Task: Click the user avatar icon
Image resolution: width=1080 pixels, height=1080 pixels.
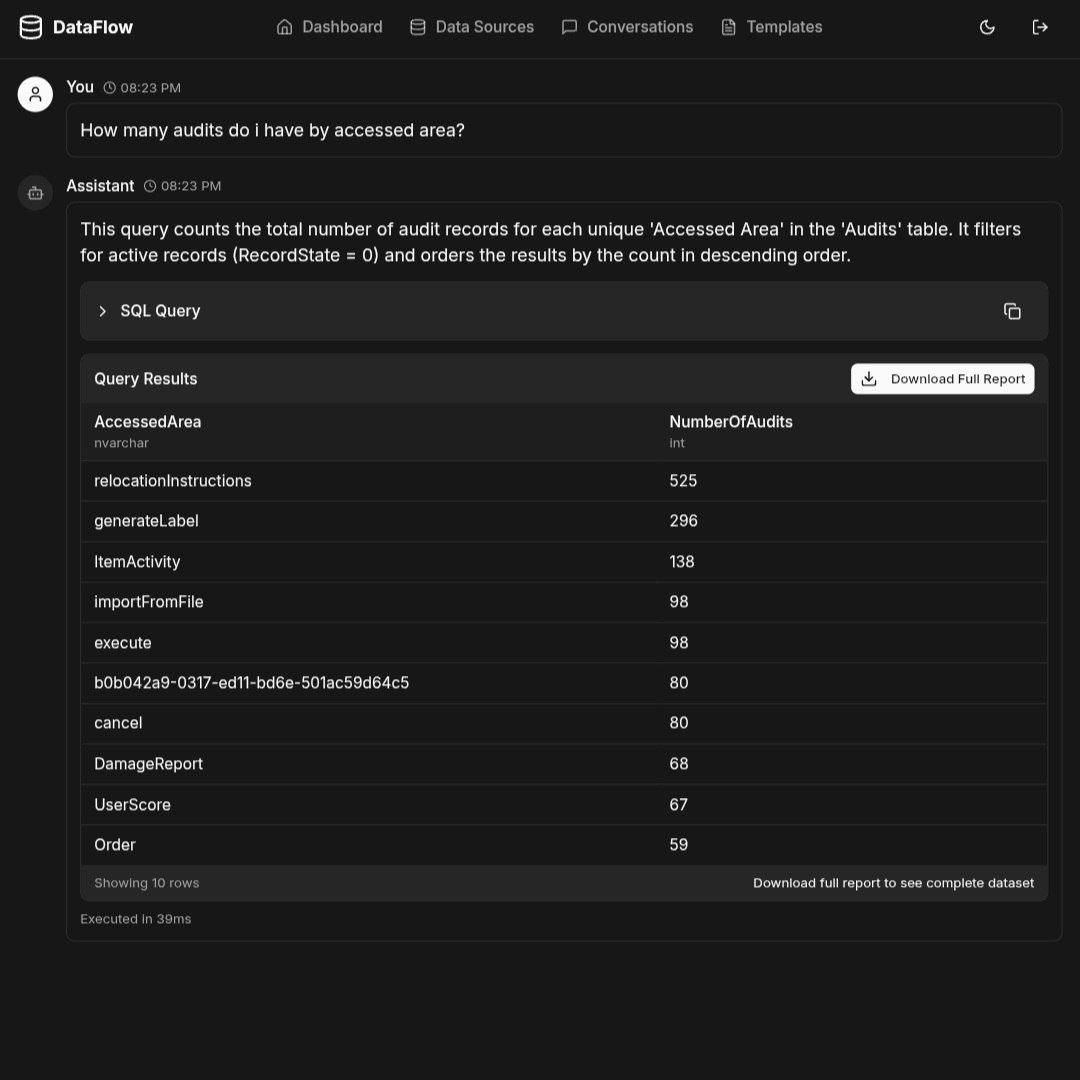Action: click(35, 93)
